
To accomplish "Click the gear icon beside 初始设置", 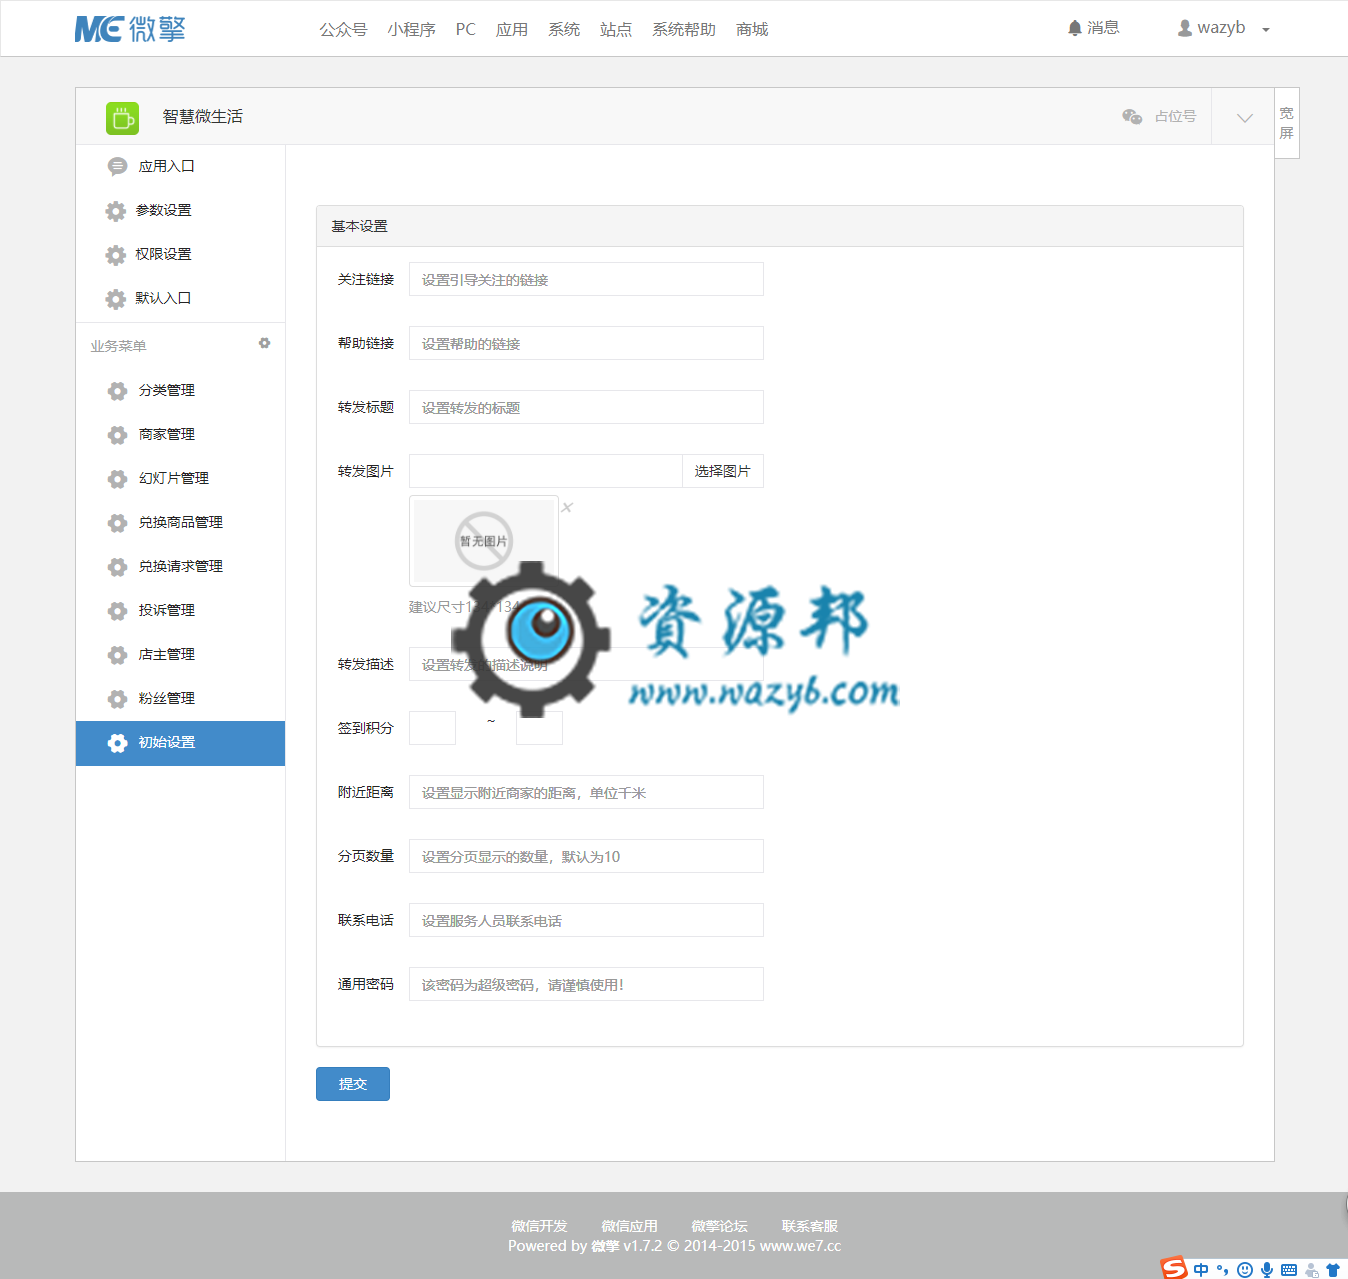I will 117,743.
